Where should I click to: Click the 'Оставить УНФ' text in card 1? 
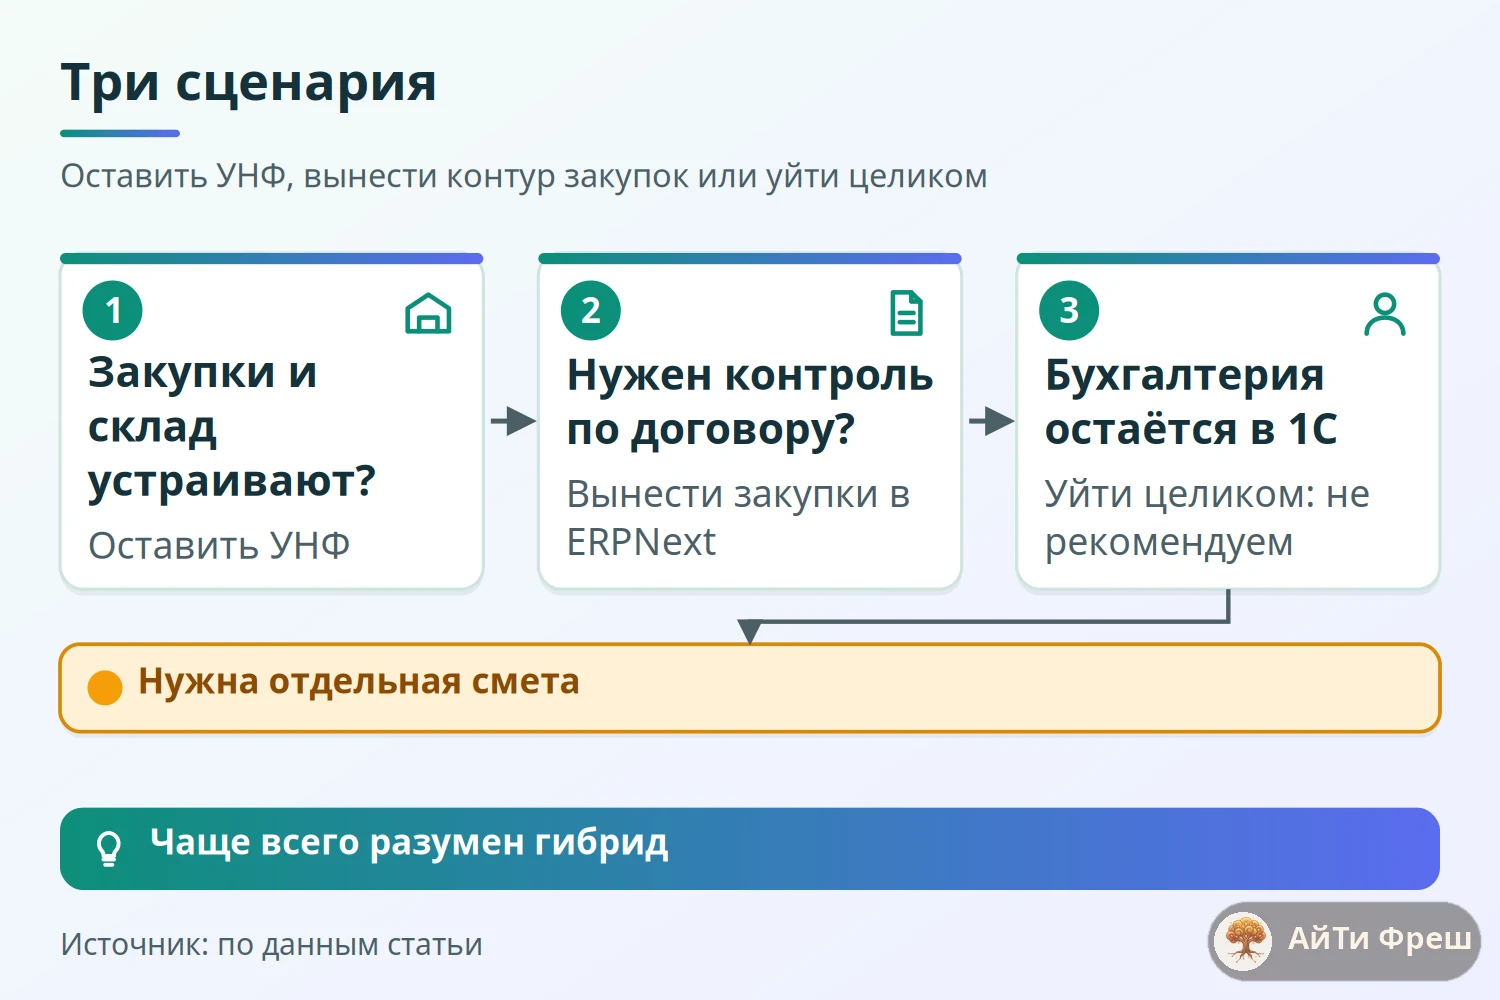point(219,546)
